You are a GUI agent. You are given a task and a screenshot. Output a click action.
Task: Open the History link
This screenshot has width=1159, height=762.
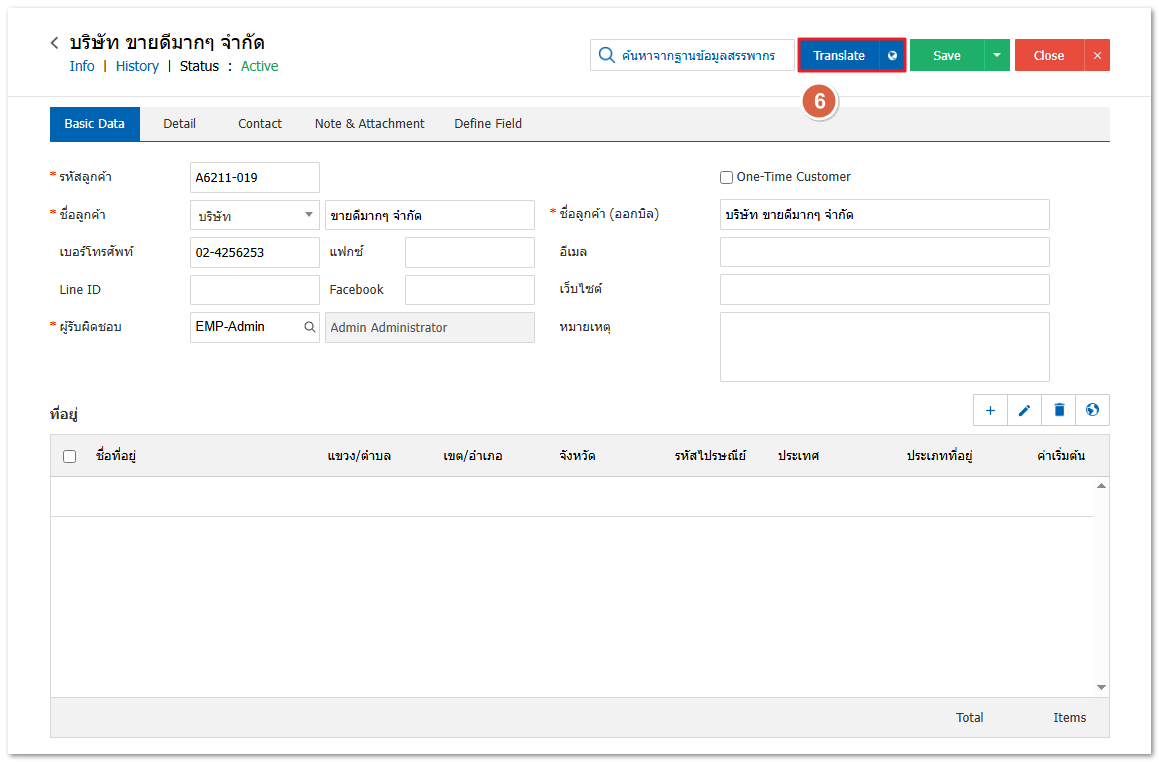tap(137, 66)
